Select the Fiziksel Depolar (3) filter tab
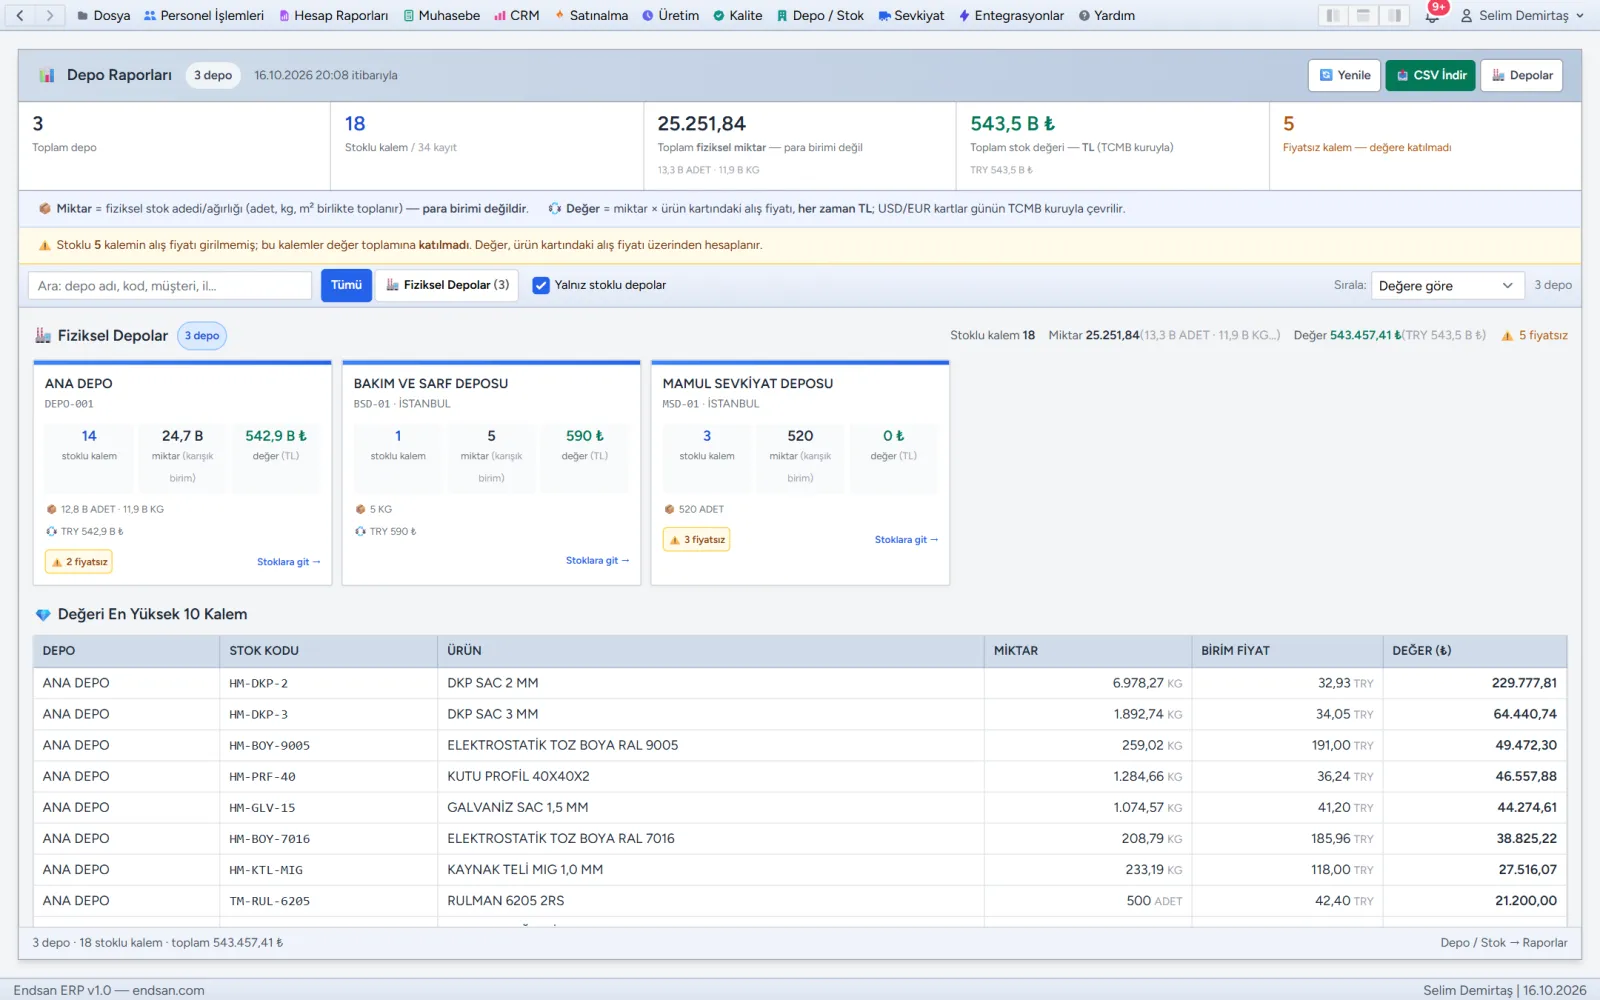 click(447, 286)
